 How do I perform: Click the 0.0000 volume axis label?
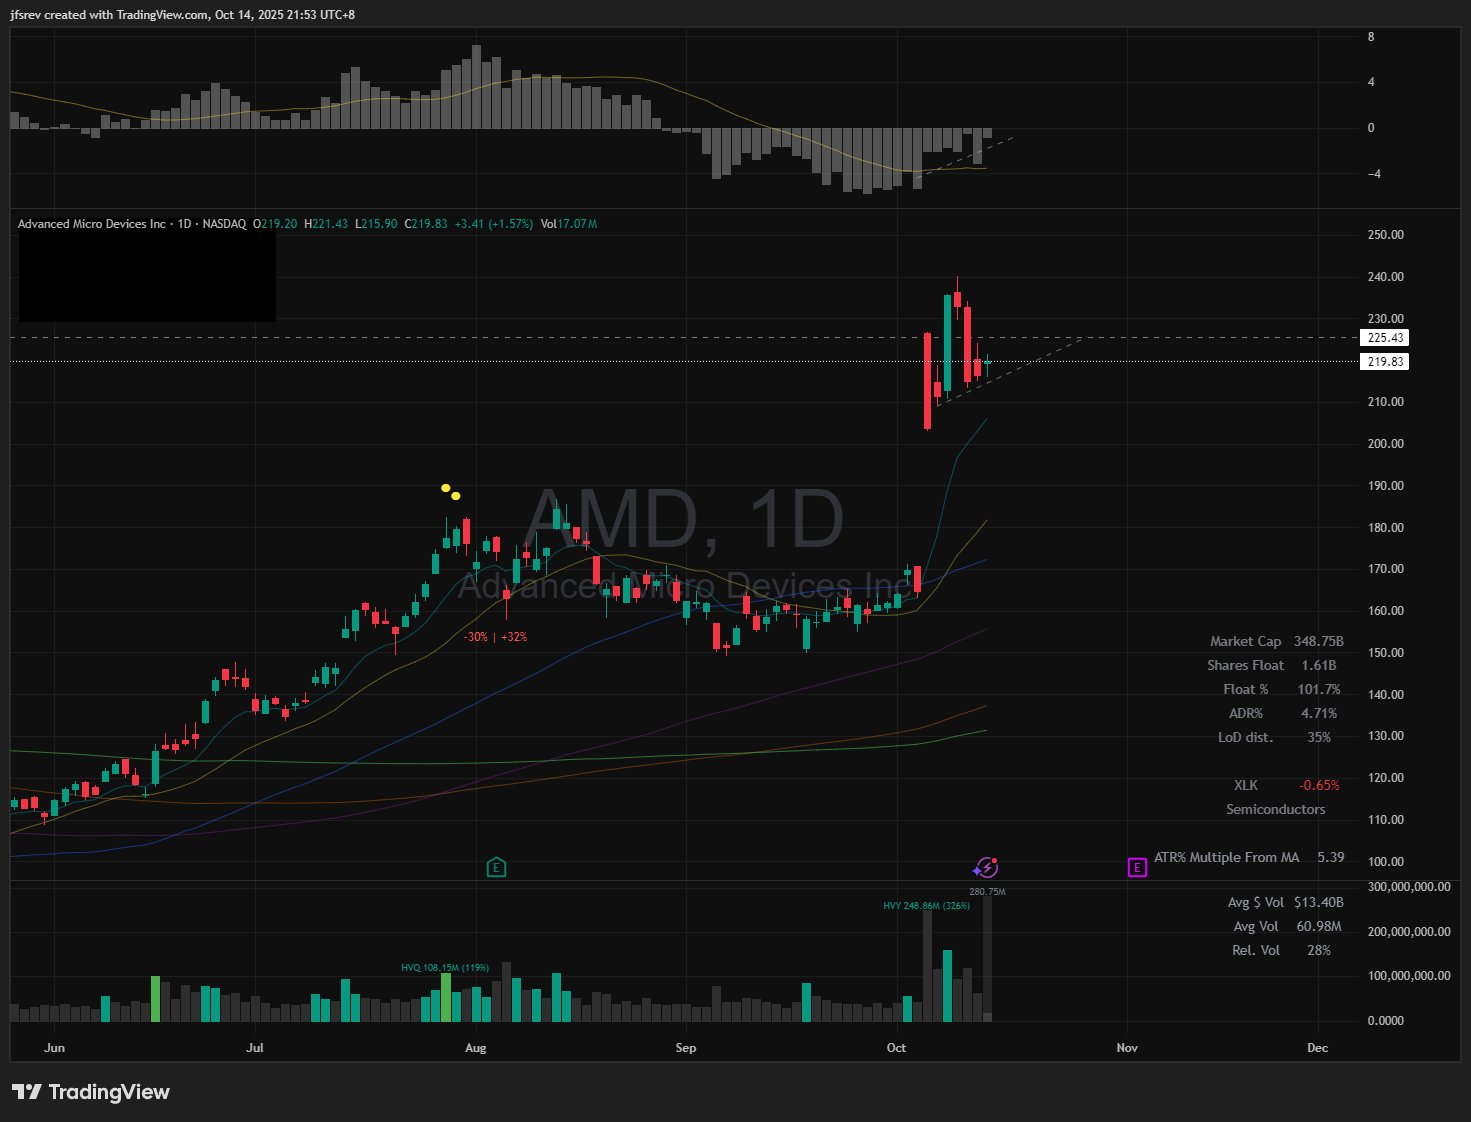(1385, 1021)
